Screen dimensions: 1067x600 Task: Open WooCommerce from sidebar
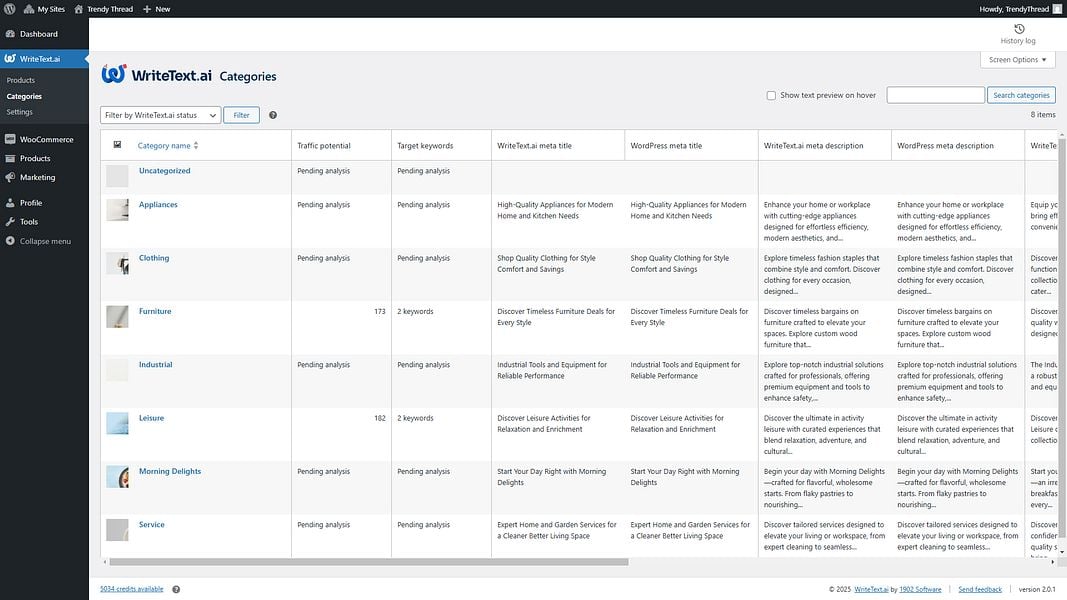(44, 139)
